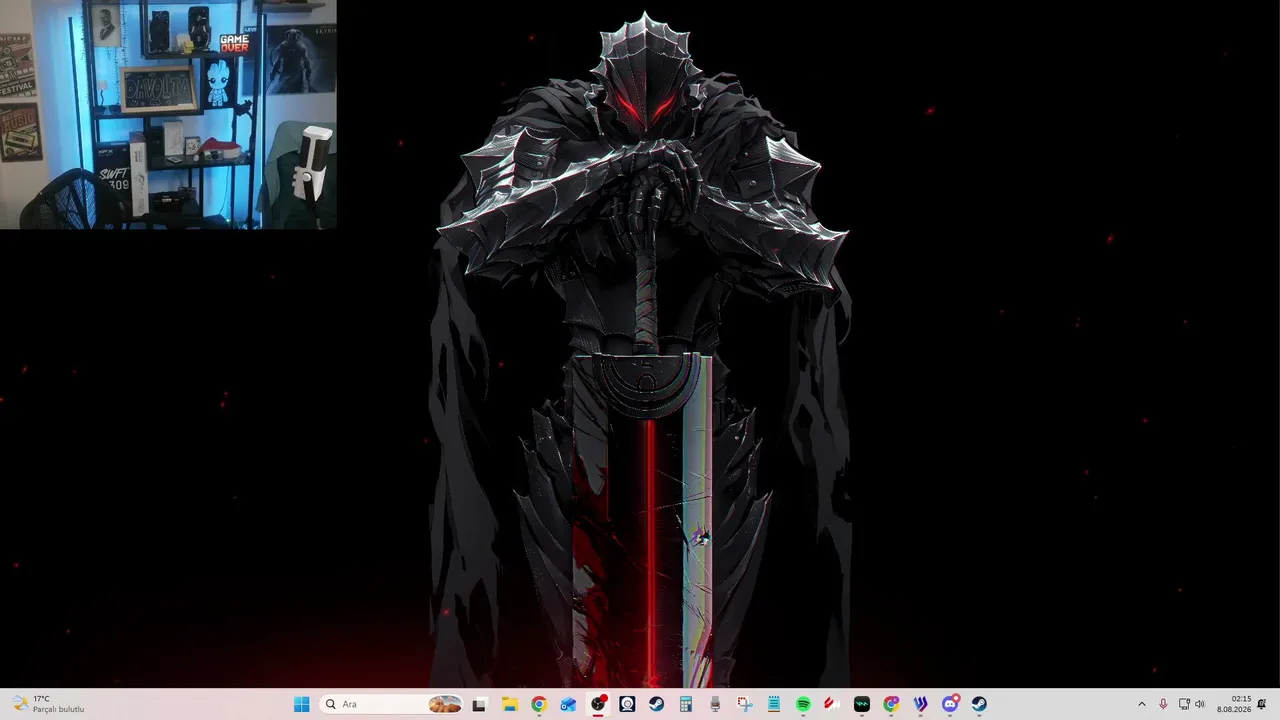Click the webcam overlay preview in the corner
The width and height of the screenshot is (1280, 720).
coord(168,114)
